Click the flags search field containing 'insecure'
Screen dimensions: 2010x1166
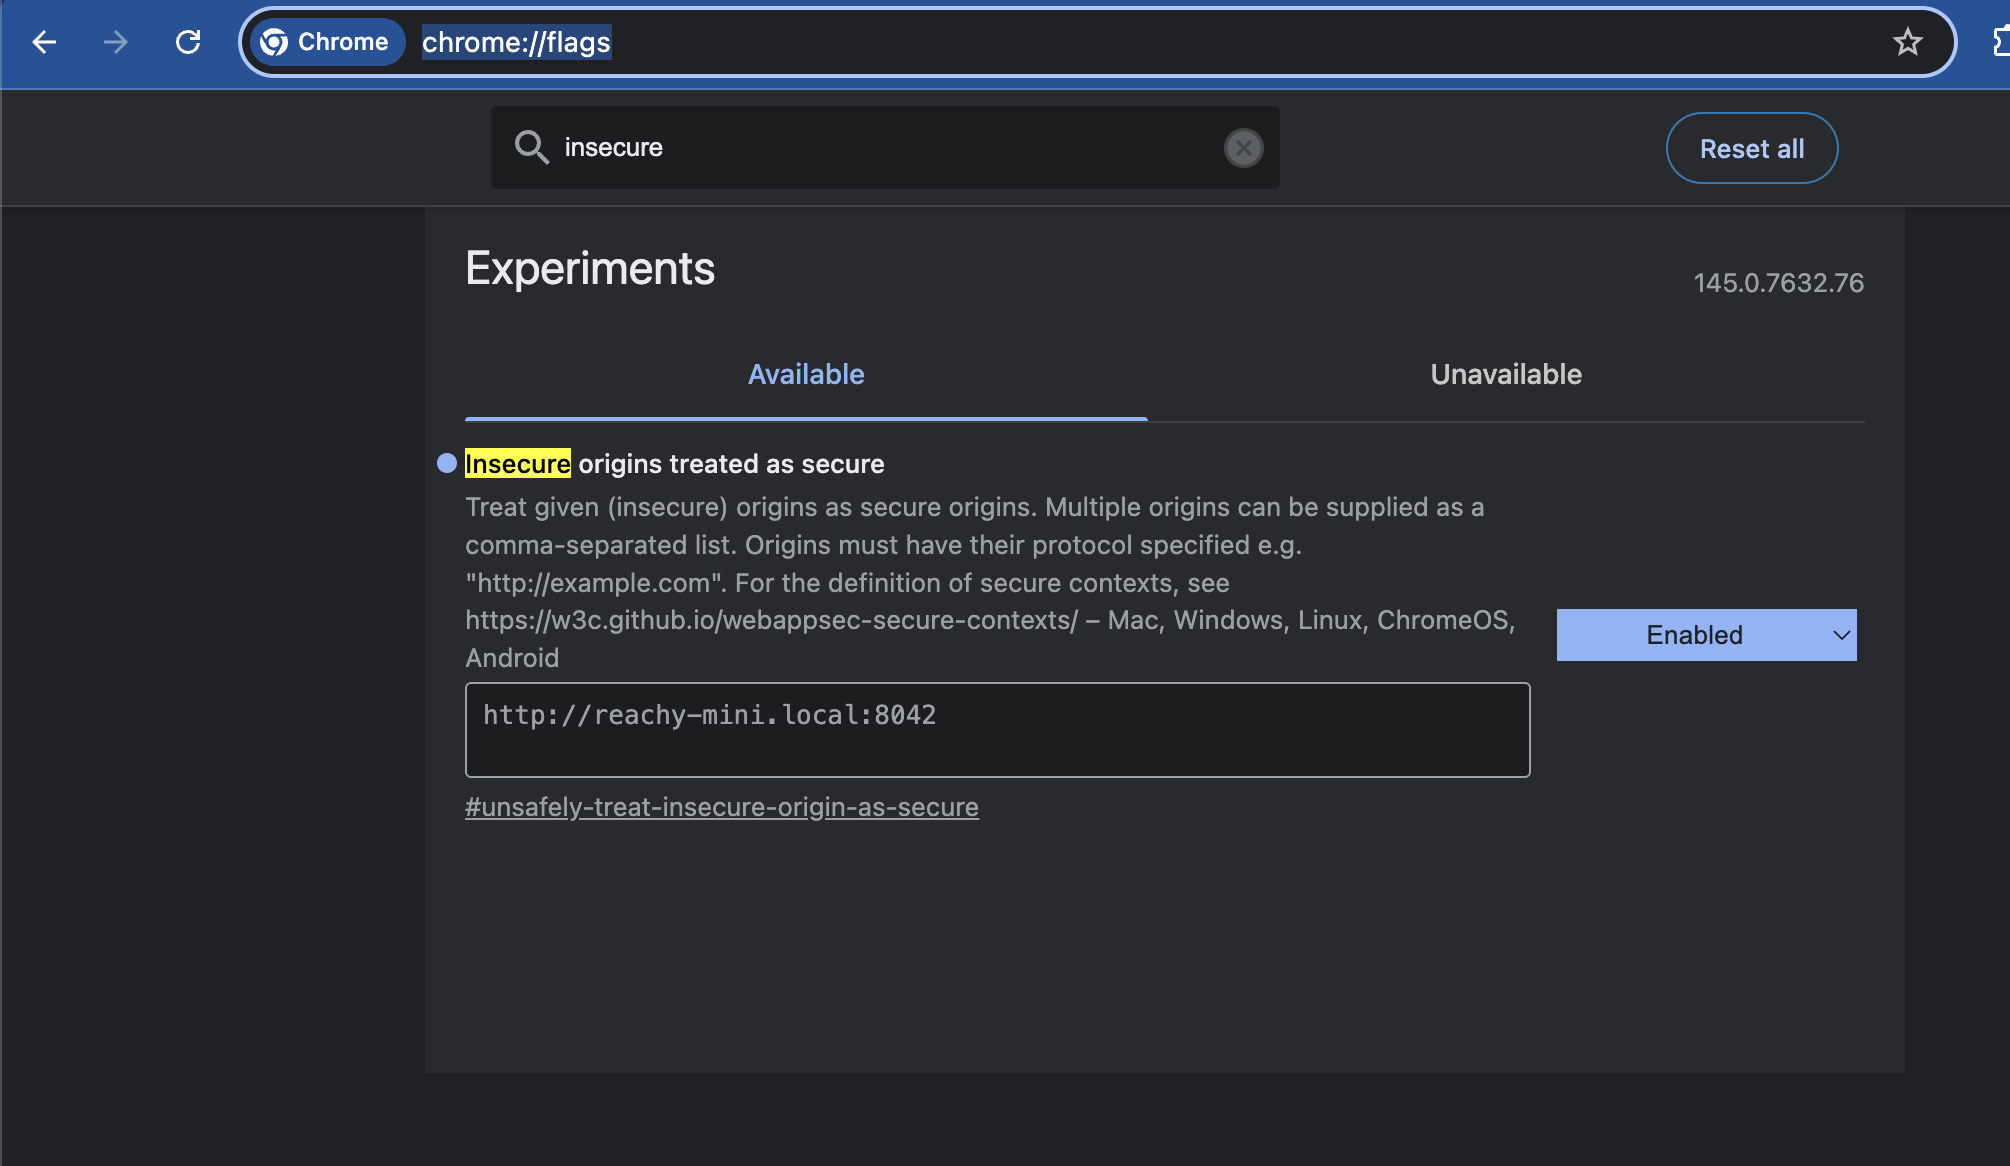tap(885, 147)
